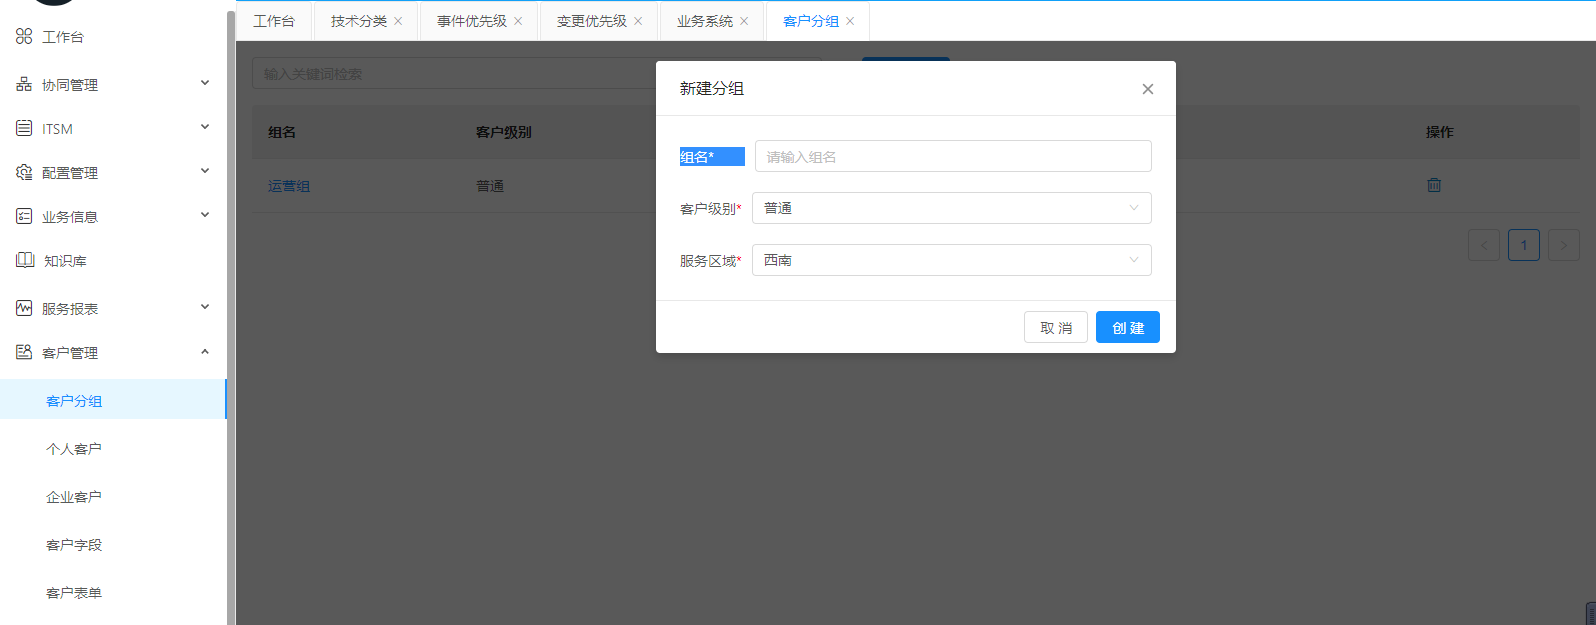The height and width of the screenshot is (625, 1596).
Task: Close the 新建分组 dialog with X
Action: click(1148, 89)
